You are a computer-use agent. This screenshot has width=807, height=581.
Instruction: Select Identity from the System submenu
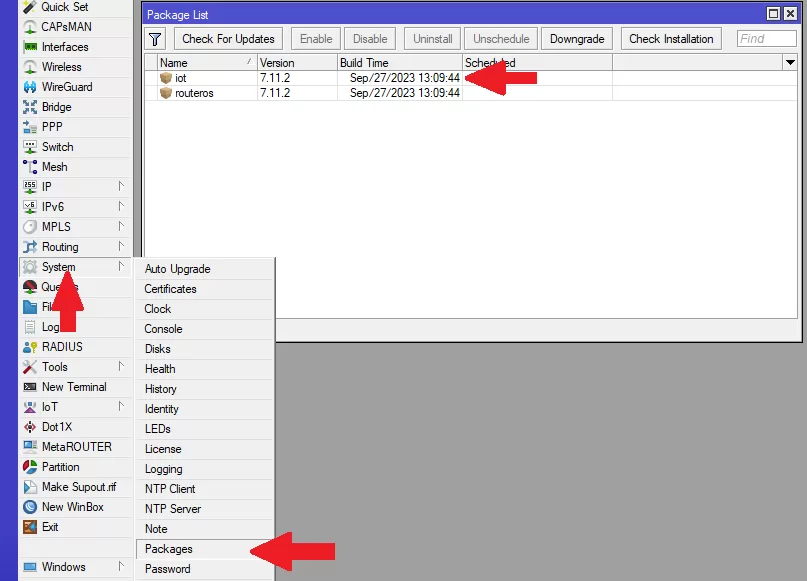click(204, 409)
